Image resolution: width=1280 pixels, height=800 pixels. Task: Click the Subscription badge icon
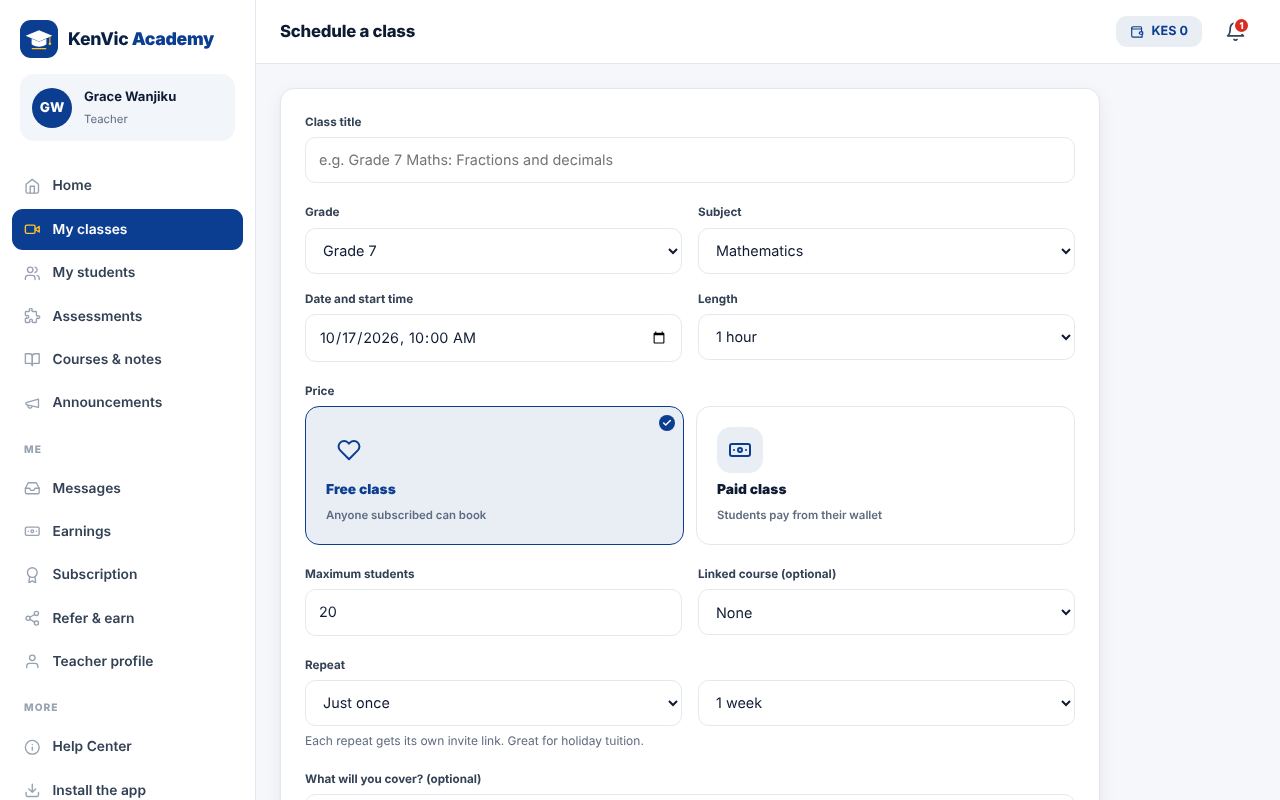(x=32, y=574)
